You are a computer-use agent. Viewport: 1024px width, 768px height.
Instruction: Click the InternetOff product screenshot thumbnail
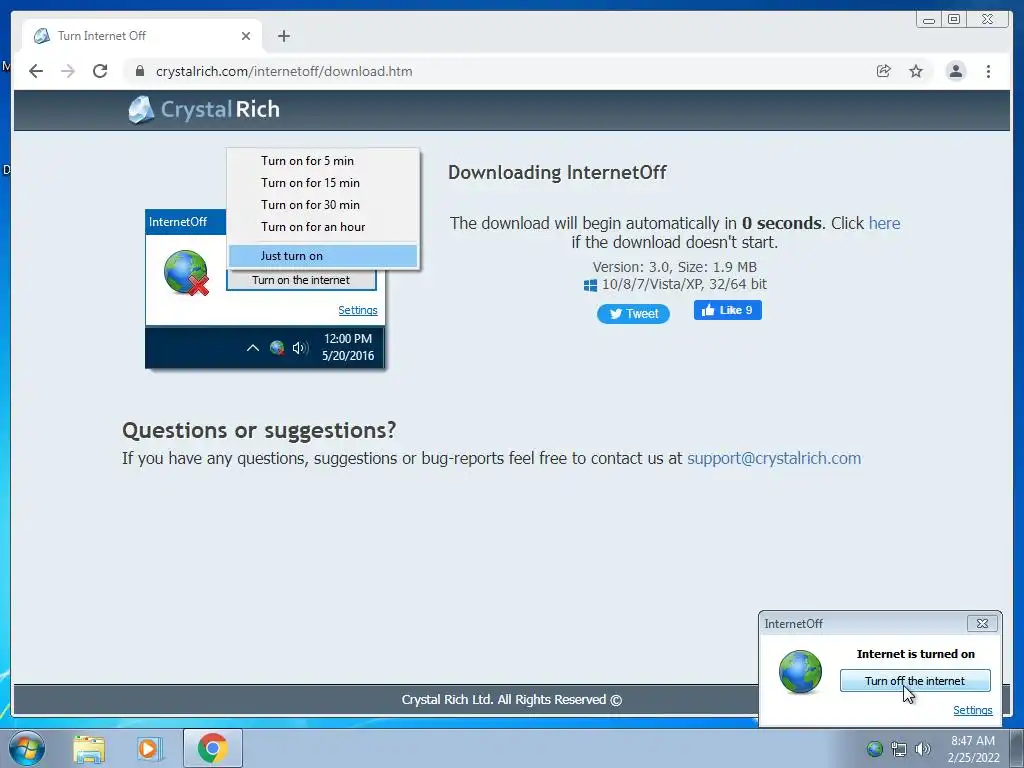(282, 259)
